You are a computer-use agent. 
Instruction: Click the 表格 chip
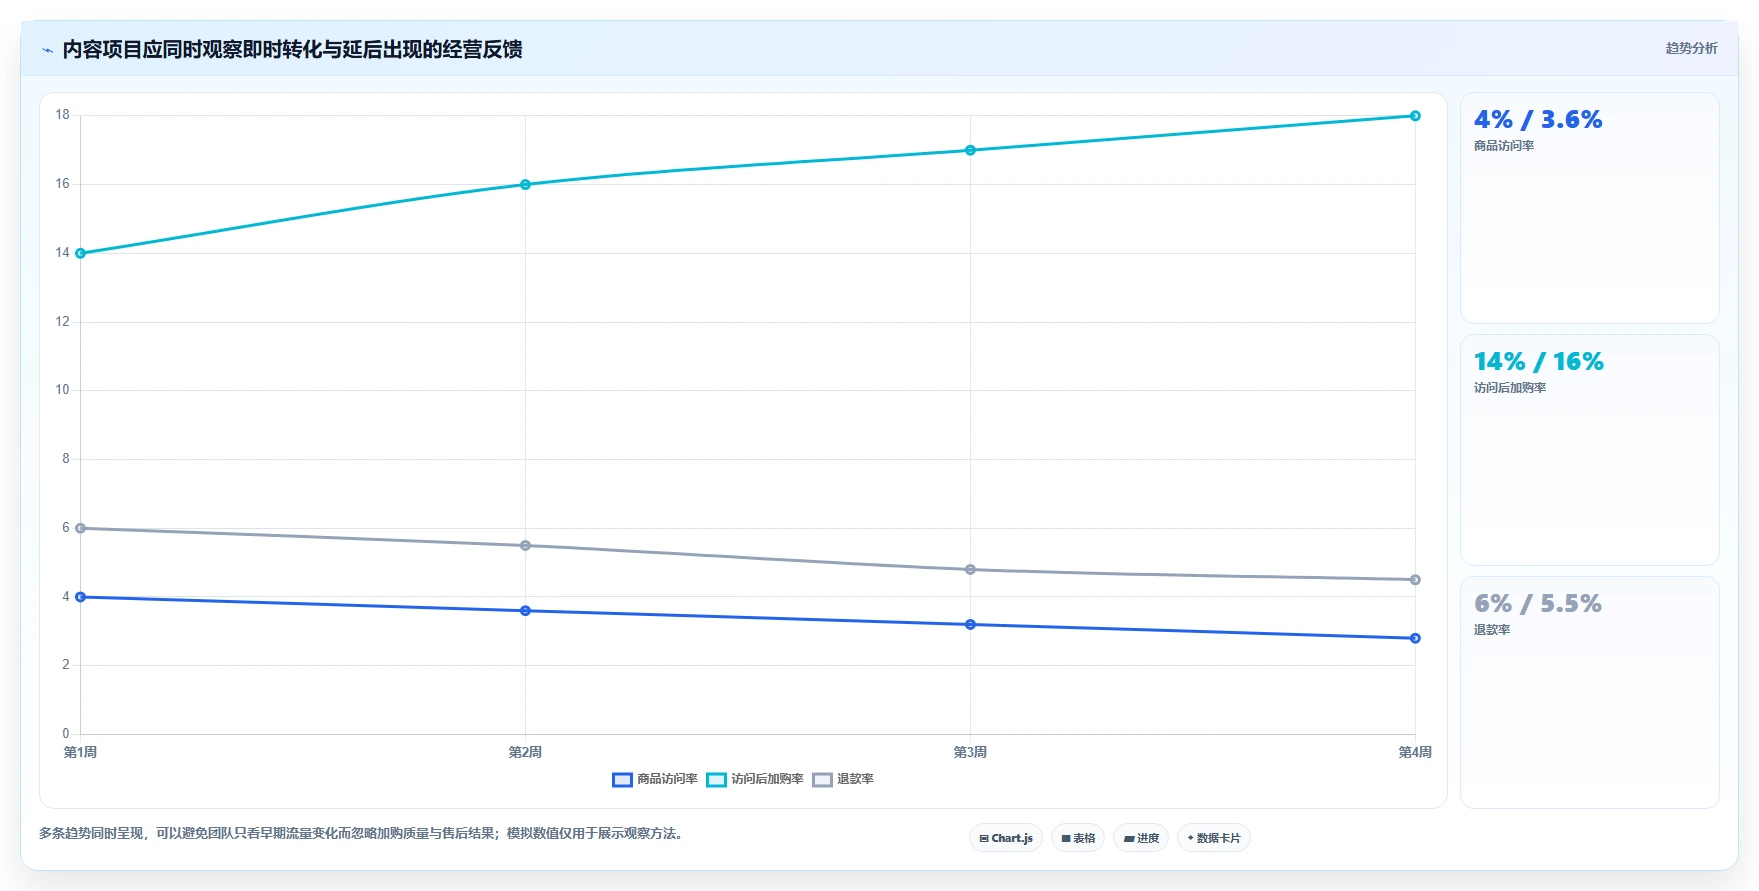coord(1078,838)
